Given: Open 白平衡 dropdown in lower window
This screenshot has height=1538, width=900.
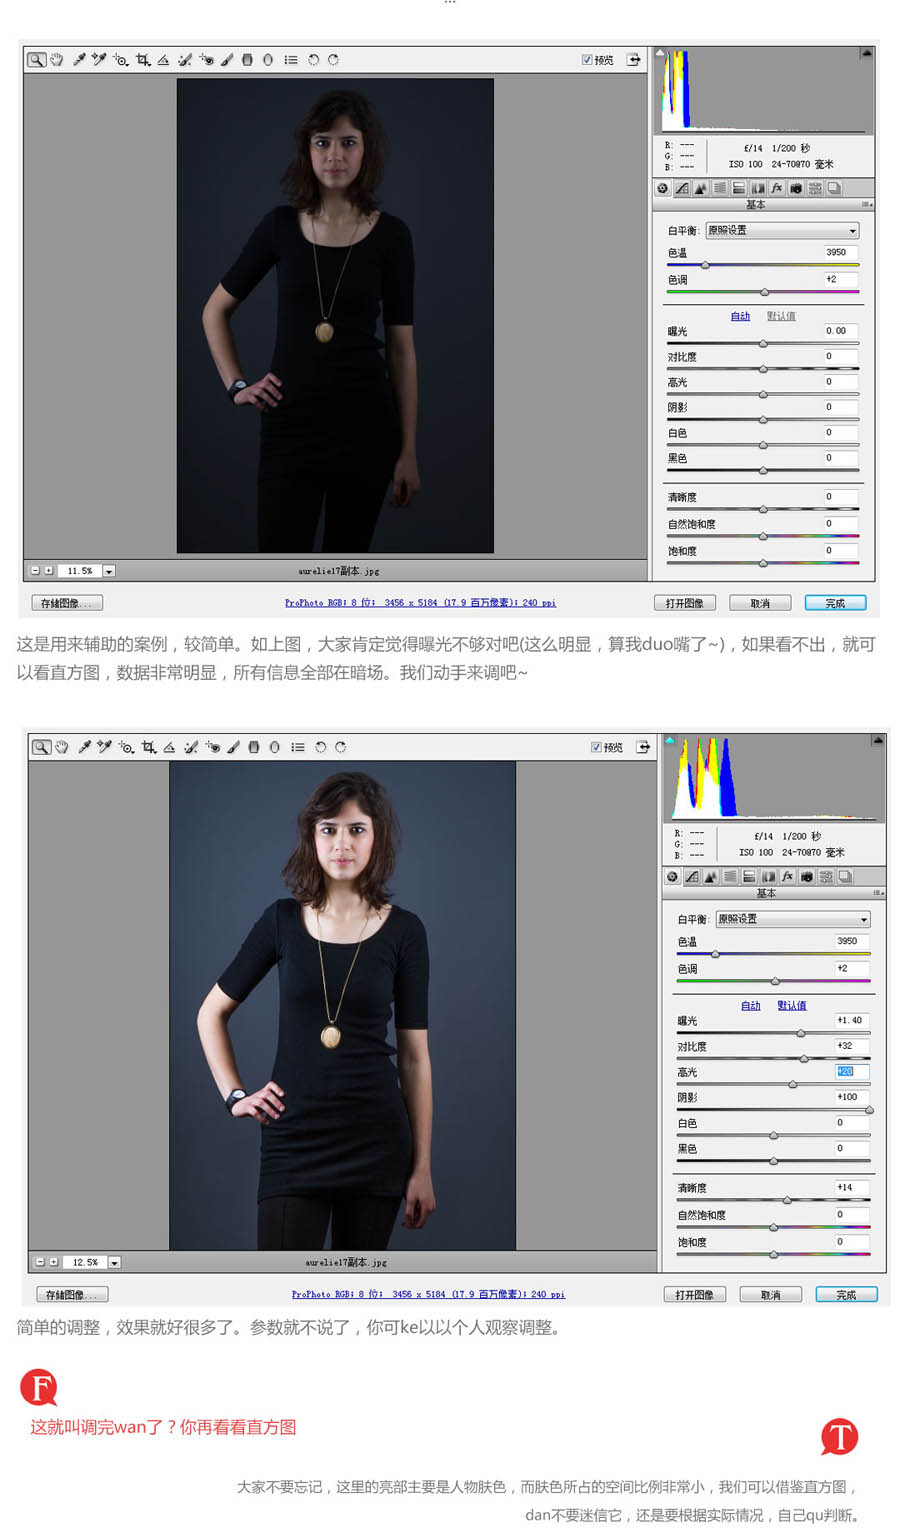Looking at the screenshot, I should click(793, 919).
